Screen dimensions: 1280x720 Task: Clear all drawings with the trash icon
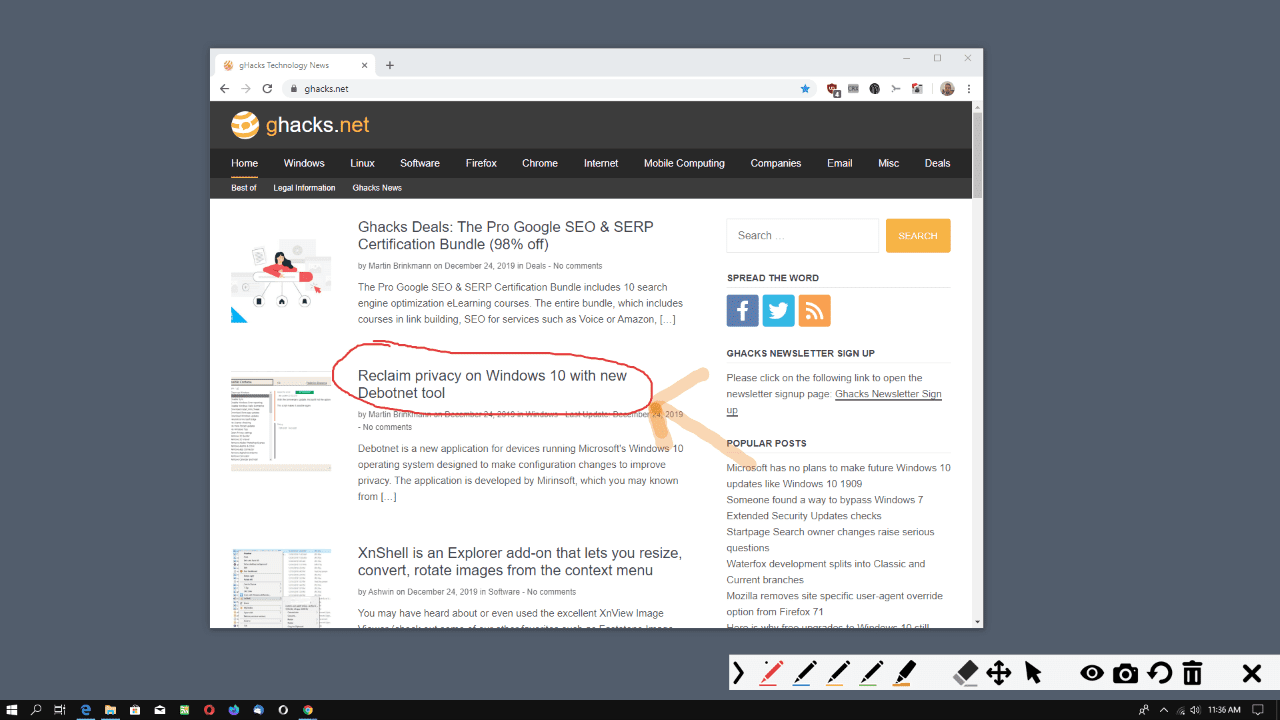[x=1192, y=673]
